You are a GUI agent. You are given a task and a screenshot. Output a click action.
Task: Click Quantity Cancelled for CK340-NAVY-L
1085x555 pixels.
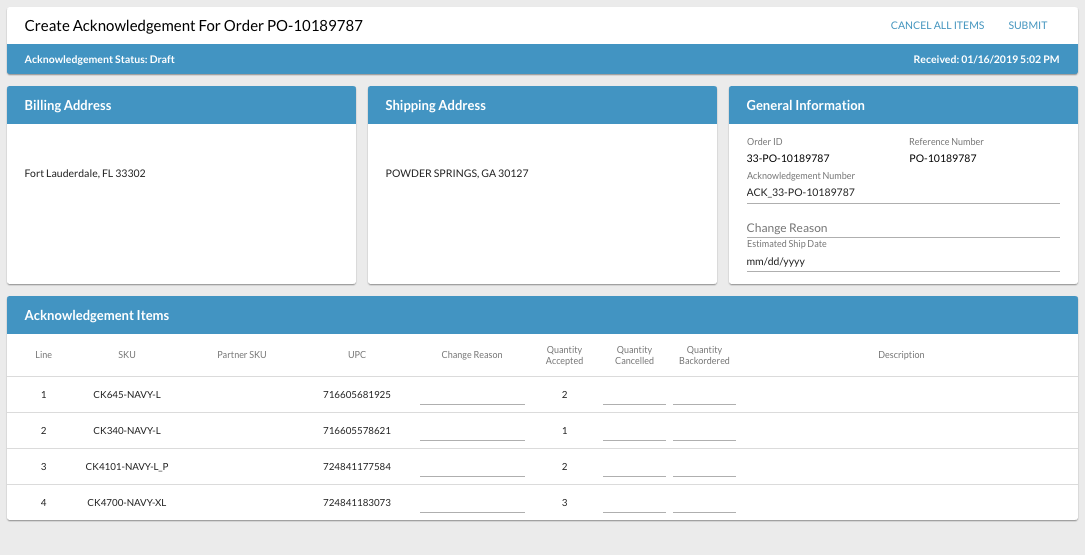pos(634,431)
